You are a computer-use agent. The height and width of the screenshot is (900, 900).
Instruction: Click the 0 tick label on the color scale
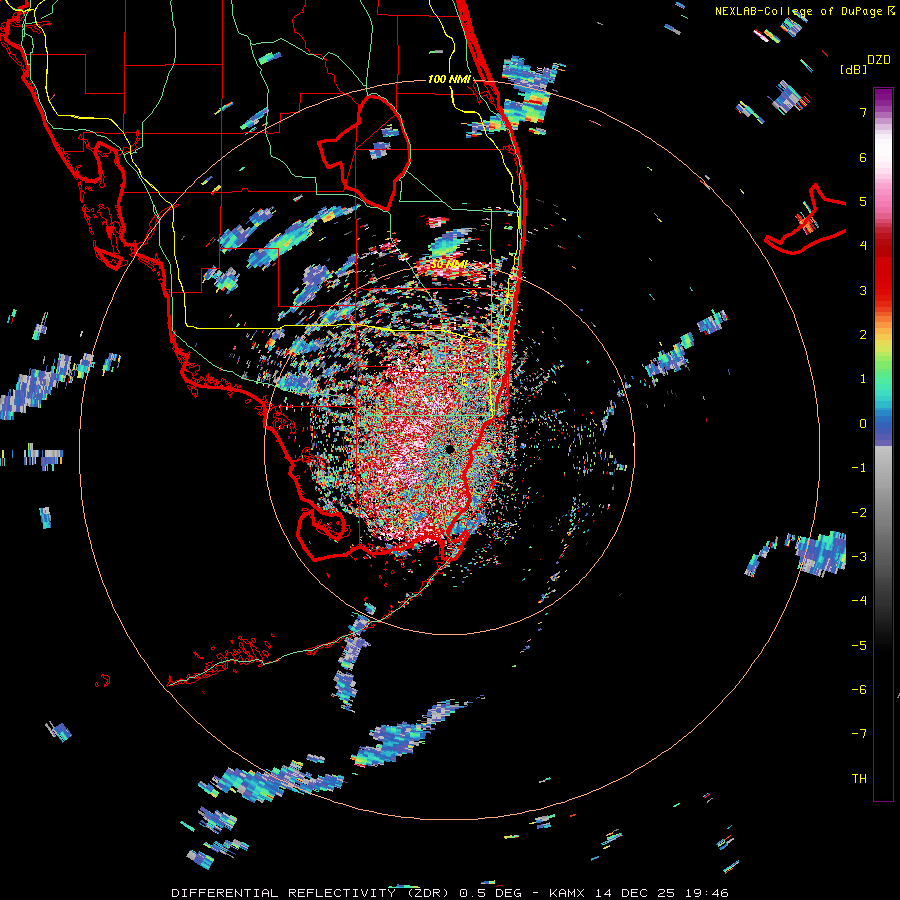pos(863,424)
